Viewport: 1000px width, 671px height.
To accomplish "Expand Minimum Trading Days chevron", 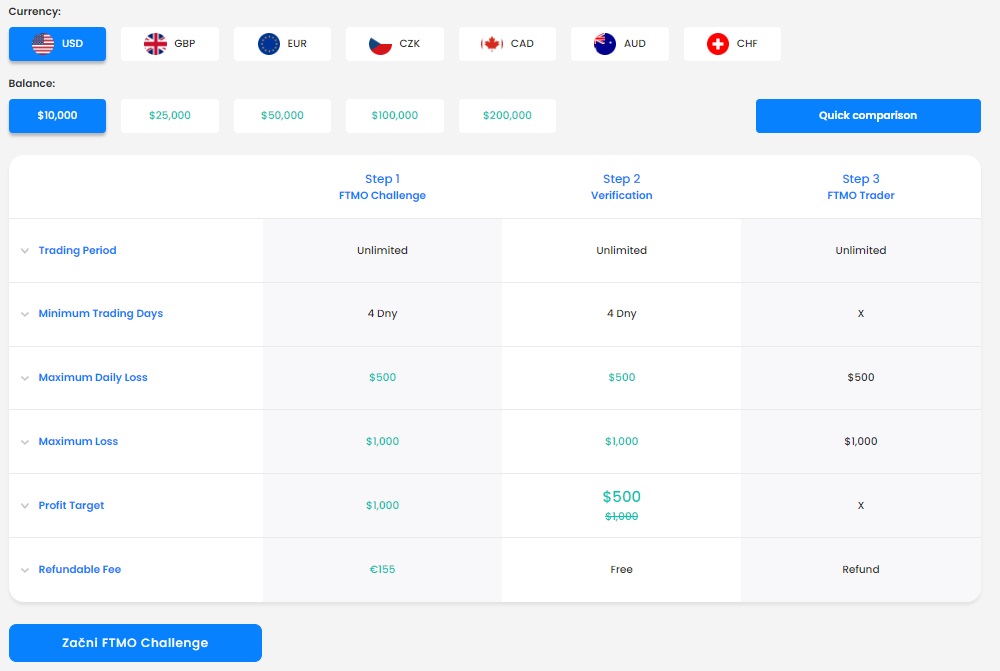I will coord(25,314).
